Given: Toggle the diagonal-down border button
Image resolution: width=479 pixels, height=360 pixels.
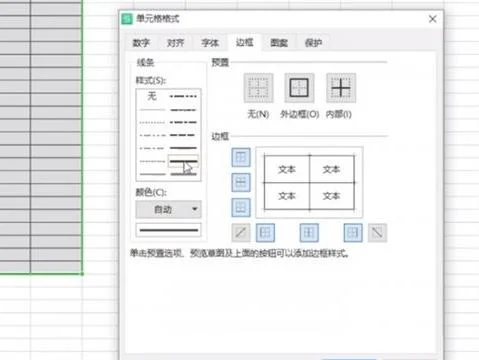Looking at the screenshot, I should (377, 232).
